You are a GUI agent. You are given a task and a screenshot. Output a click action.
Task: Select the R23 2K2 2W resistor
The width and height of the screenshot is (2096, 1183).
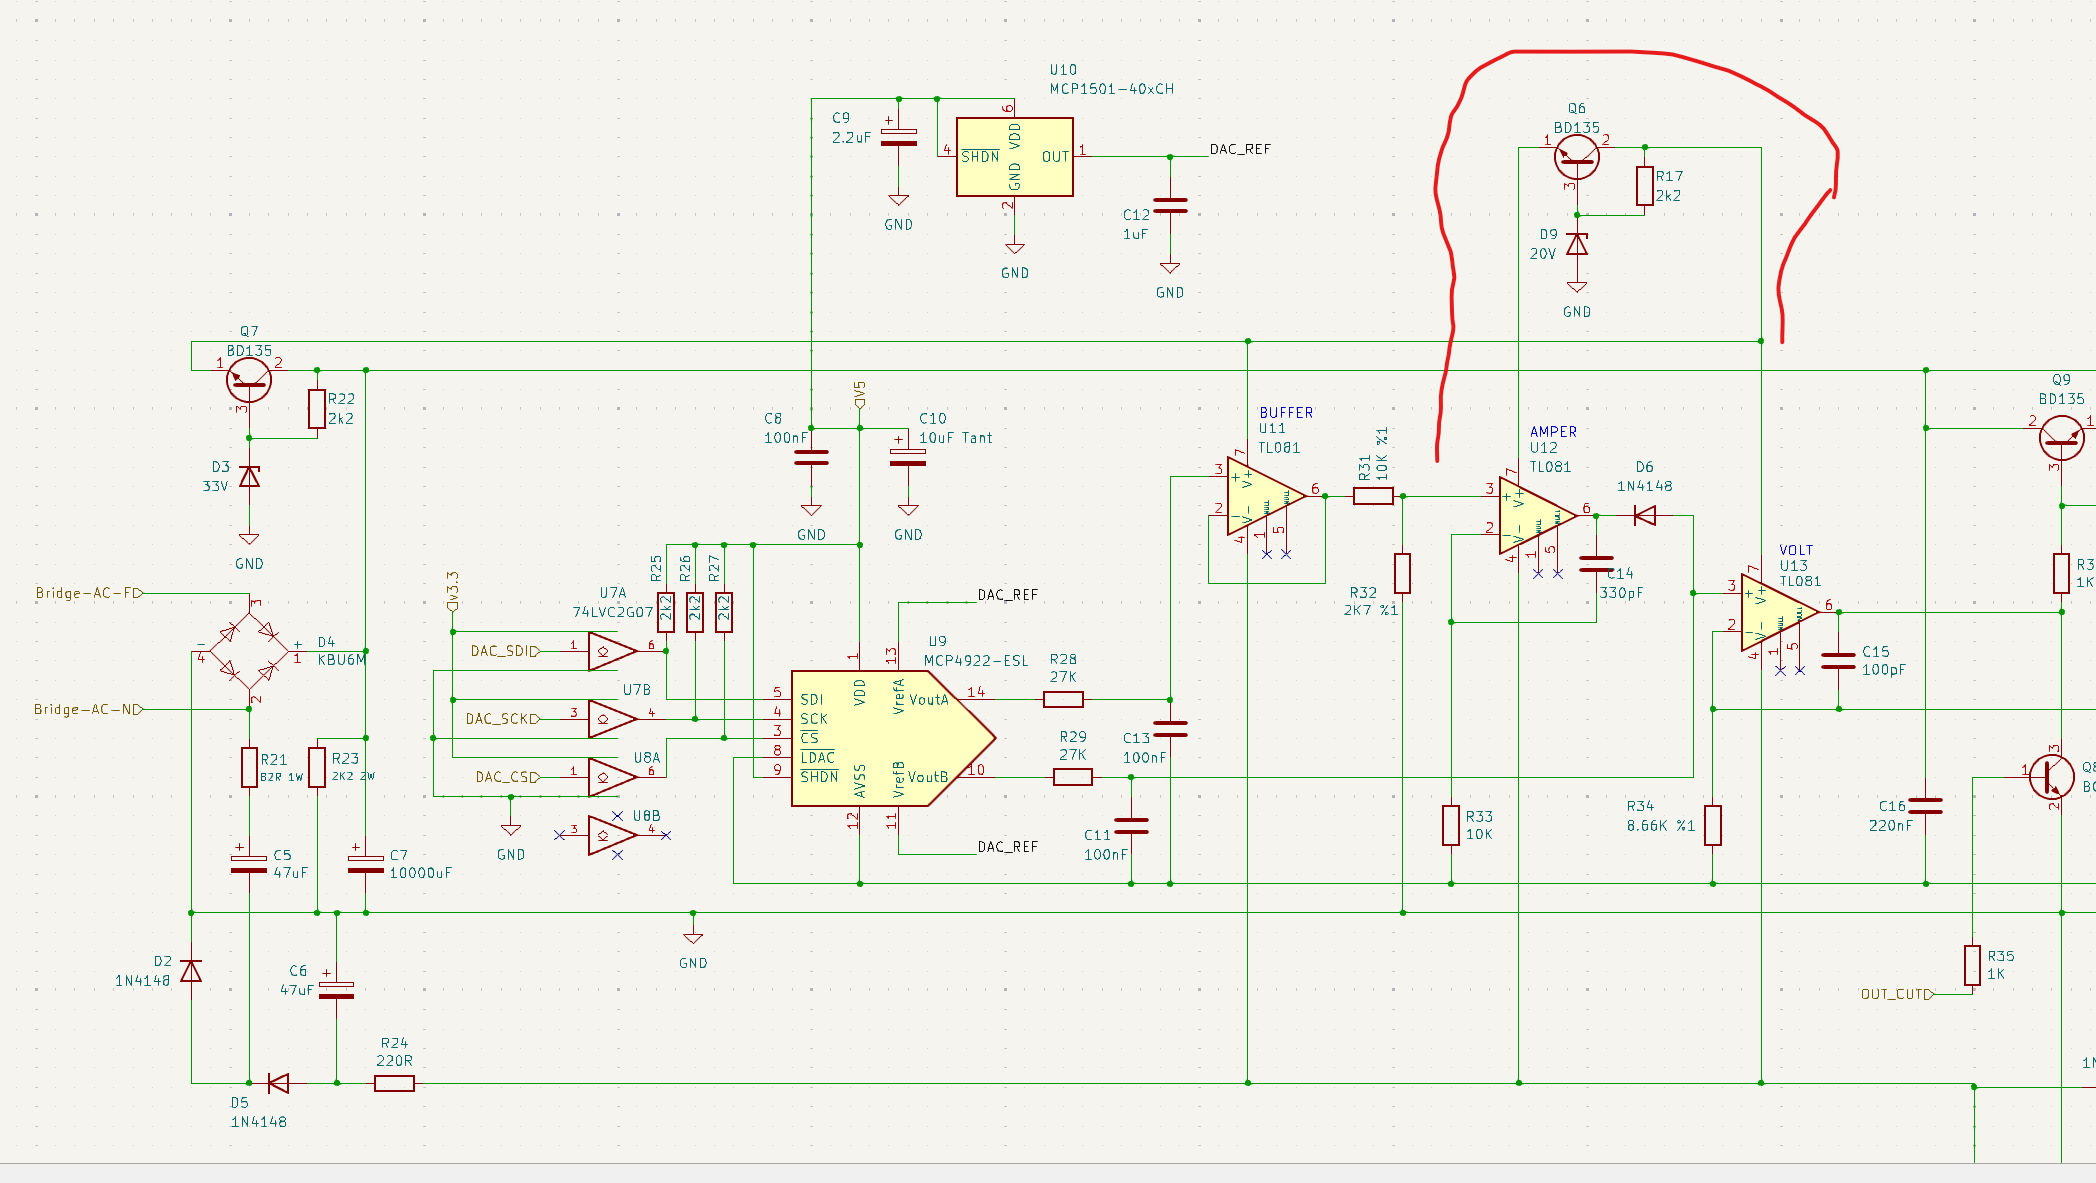coord(317,767)
